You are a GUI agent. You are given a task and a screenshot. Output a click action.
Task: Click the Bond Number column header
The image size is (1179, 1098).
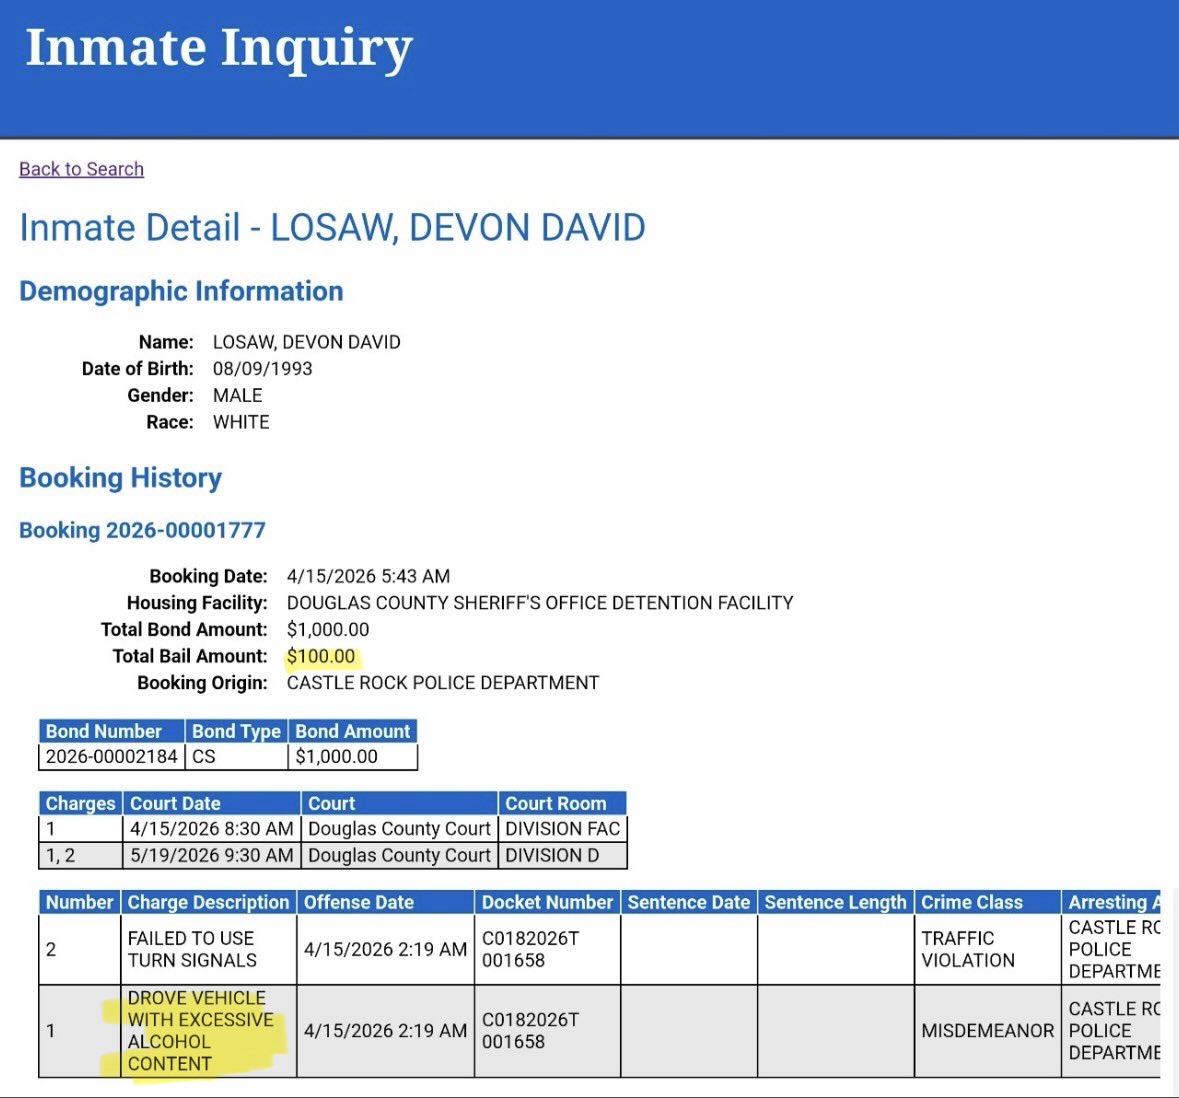(x=111, y=731)
